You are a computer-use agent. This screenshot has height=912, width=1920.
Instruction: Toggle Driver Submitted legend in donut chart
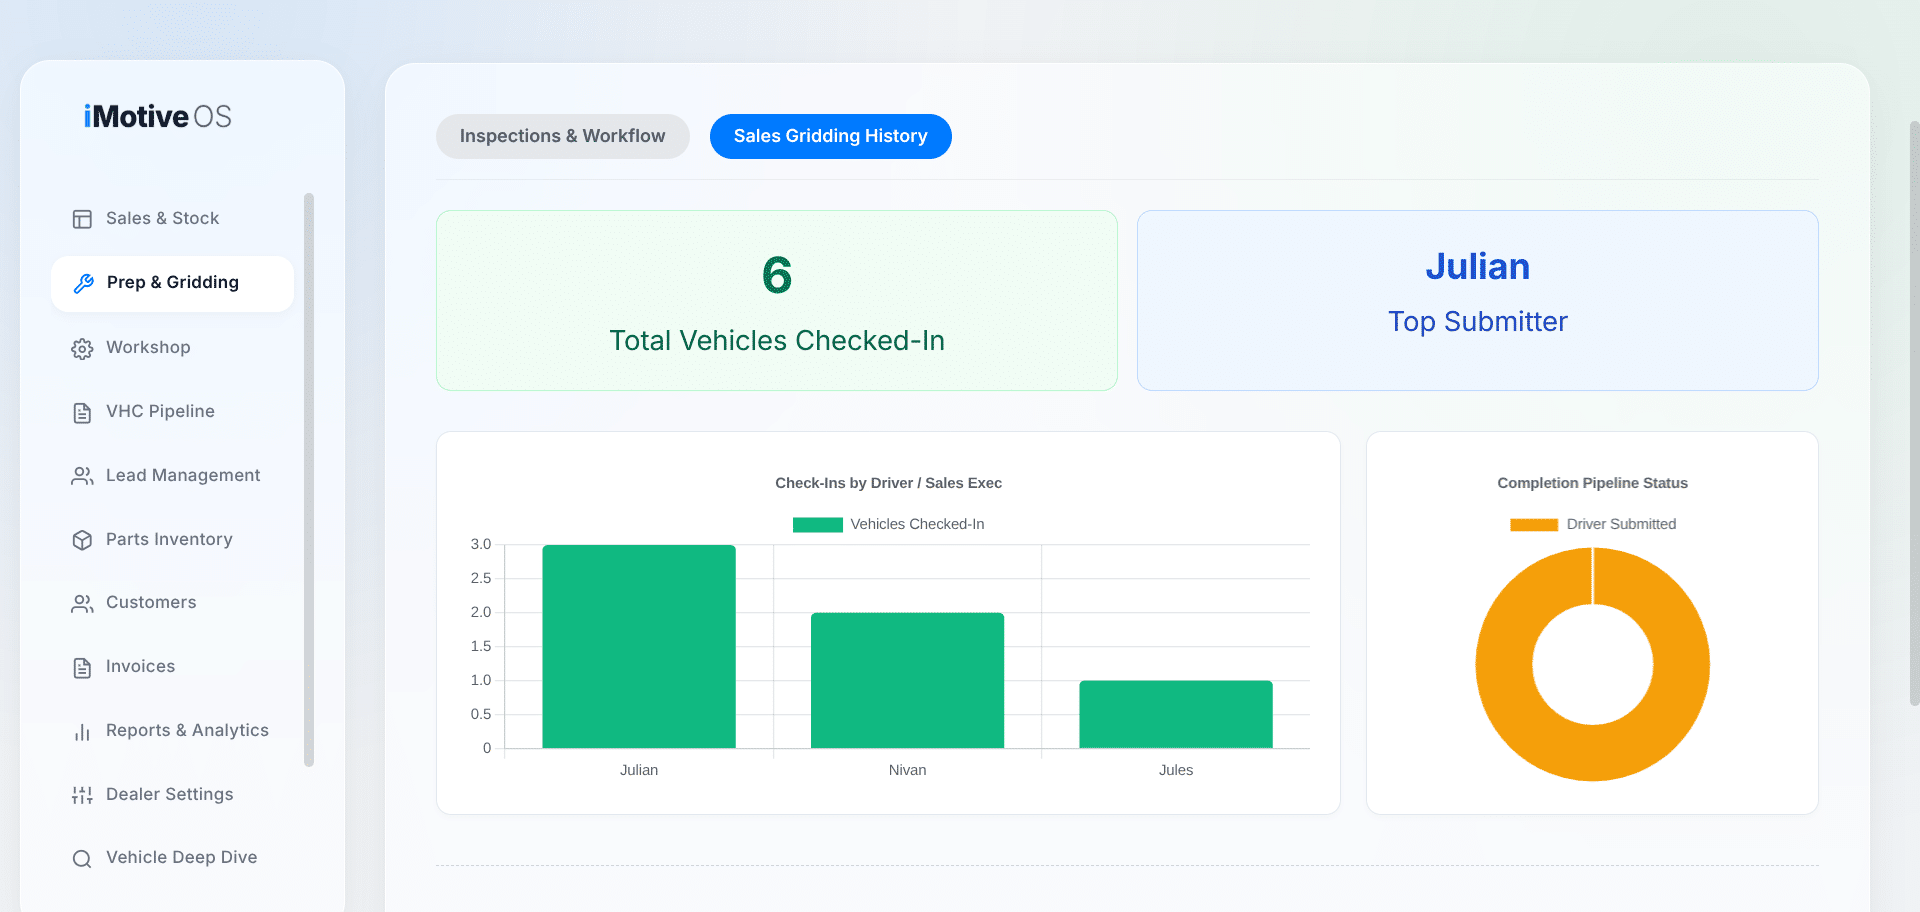[1593, 524]
